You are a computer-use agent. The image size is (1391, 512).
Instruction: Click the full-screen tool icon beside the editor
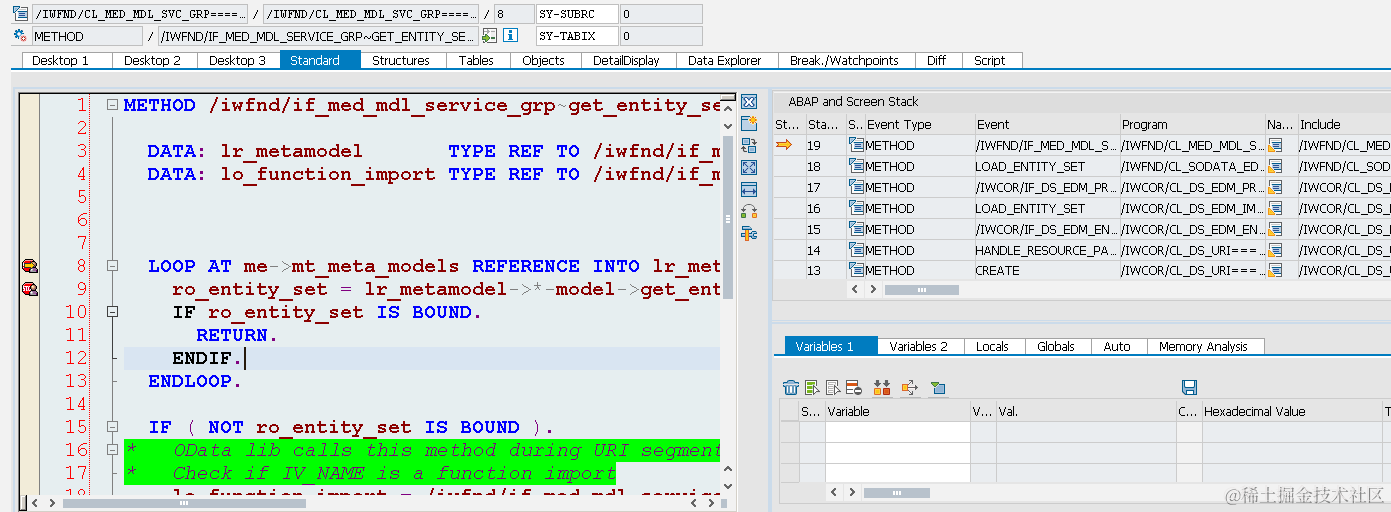coord(749,168)
